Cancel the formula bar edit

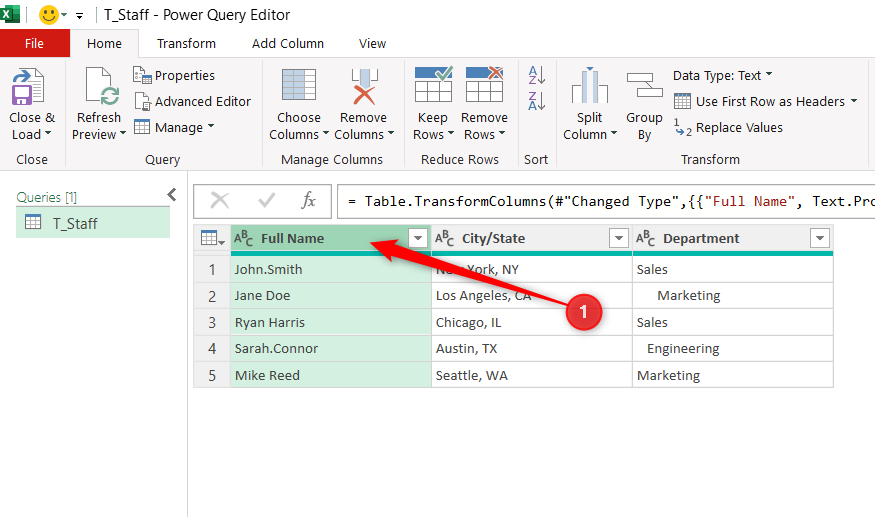(x=220, y=200)
